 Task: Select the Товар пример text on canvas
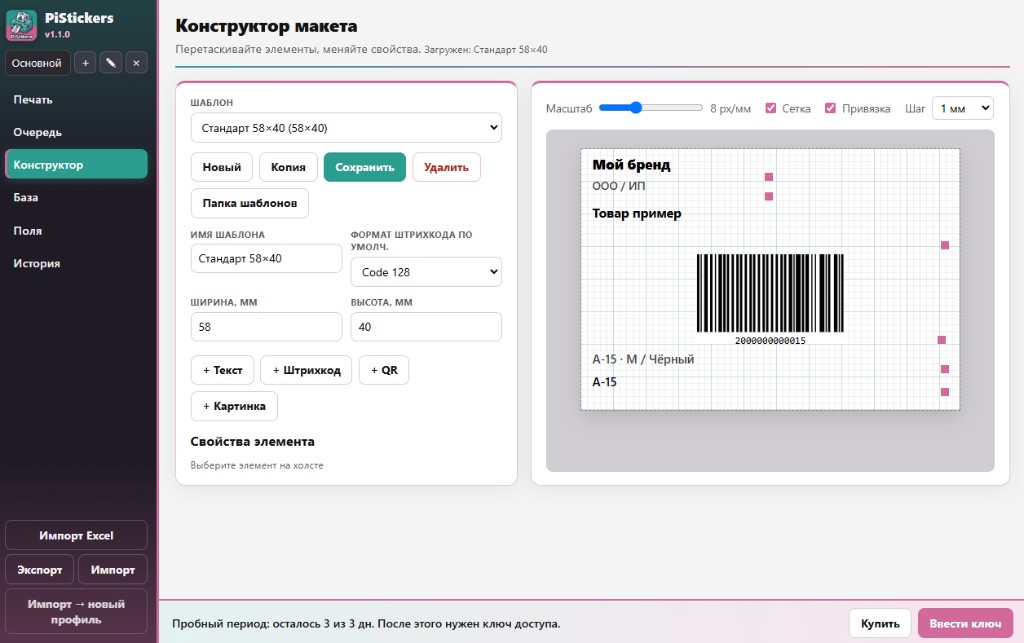coord(636,213)
